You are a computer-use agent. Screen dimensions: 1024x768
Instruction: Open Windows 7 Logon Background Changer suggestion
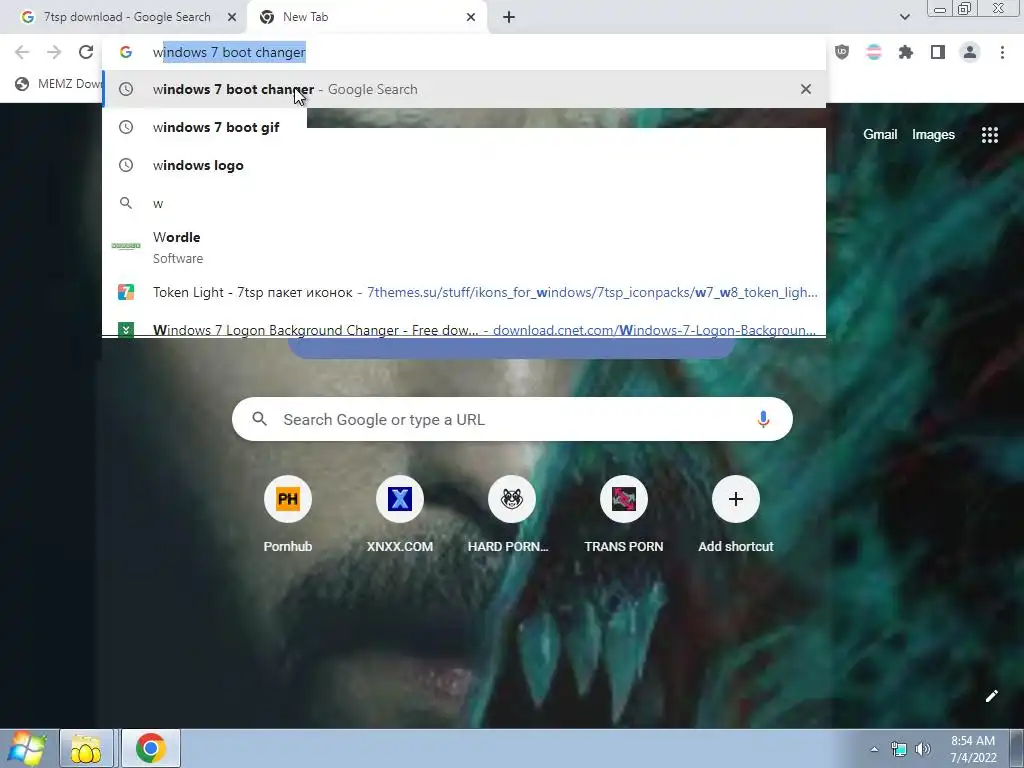point(464,327)
